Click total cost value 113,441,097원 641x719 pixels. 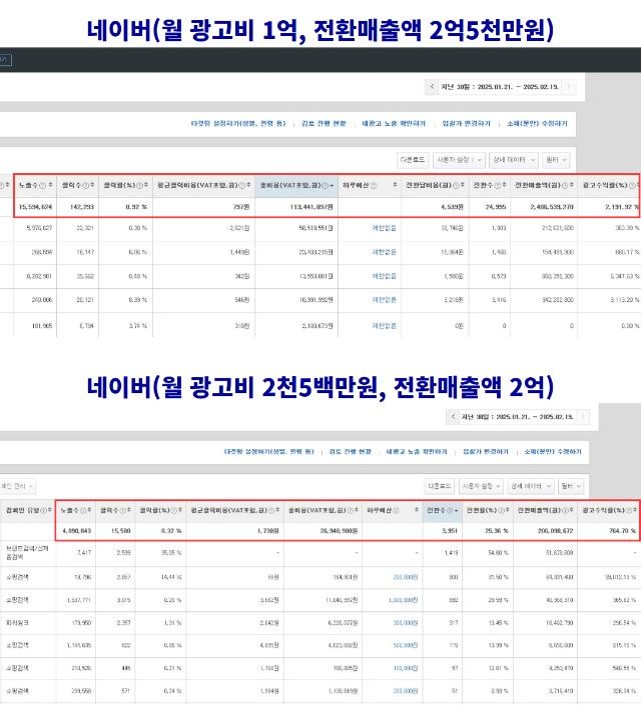click(311, 207)
